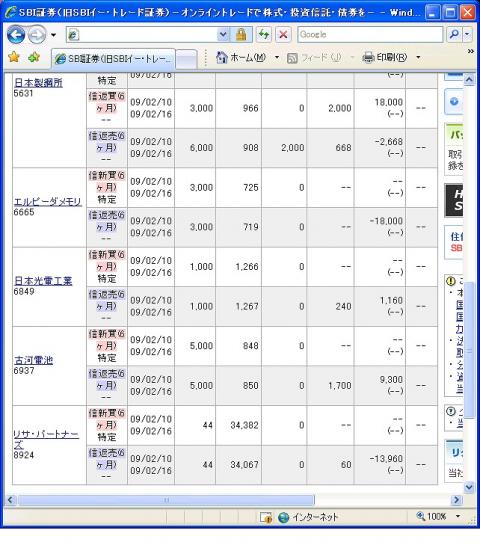Click the Add to Favorites icon
Image resolution: width=480 pixels, height=554 pixels.
(34, 57)
